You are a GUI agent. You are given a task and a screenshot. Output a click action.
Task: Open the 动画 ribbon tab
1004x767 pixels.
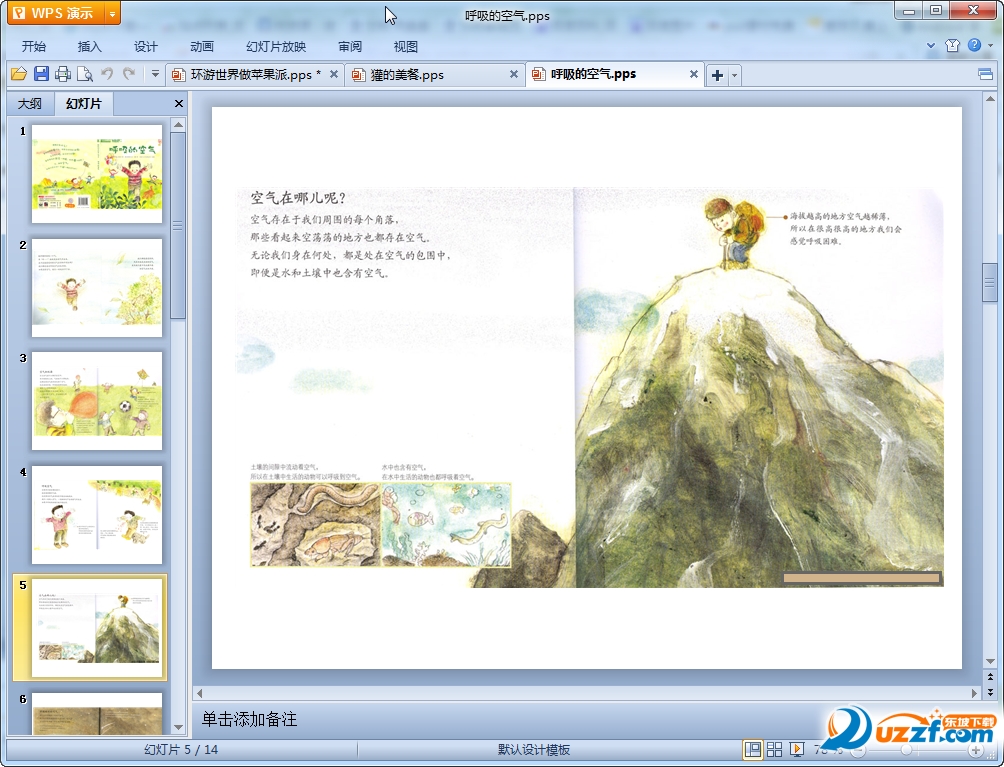(x=202, y=47)
